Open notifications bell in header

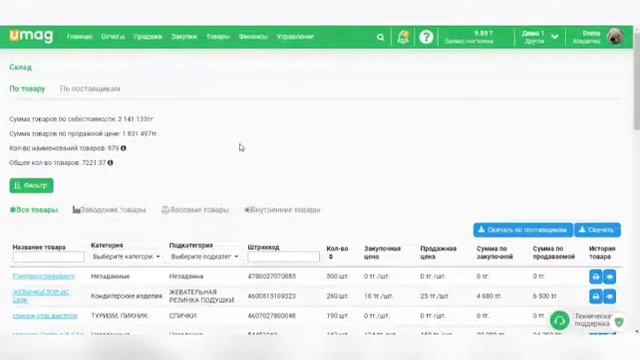403,37
